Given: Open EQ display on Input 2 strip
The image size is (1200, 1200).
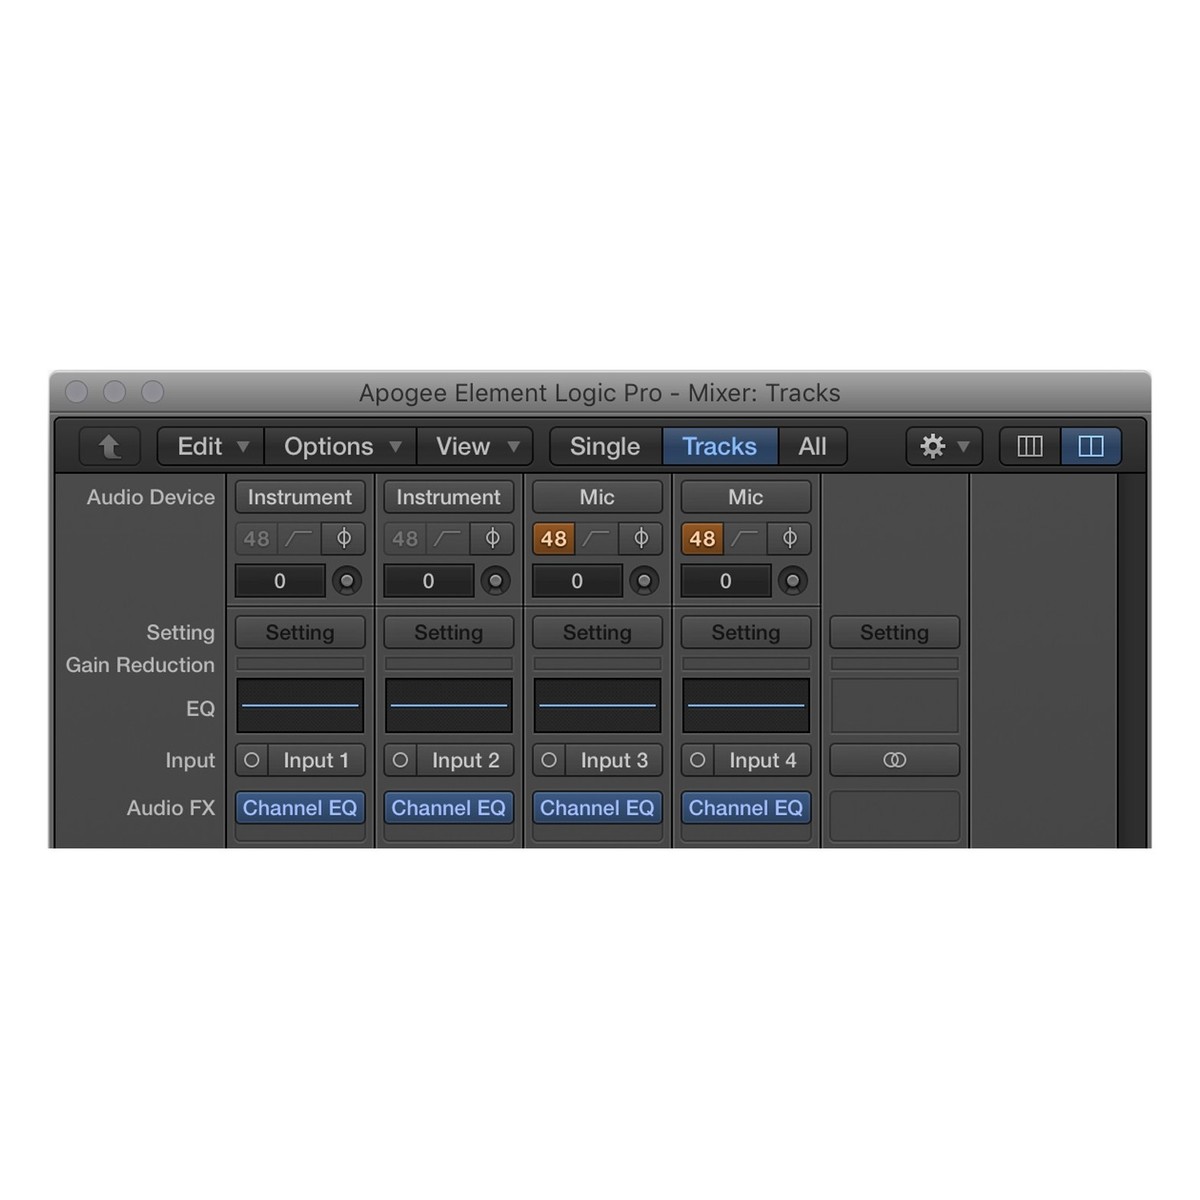Looking at the screenshot, I should click(449, 705).
